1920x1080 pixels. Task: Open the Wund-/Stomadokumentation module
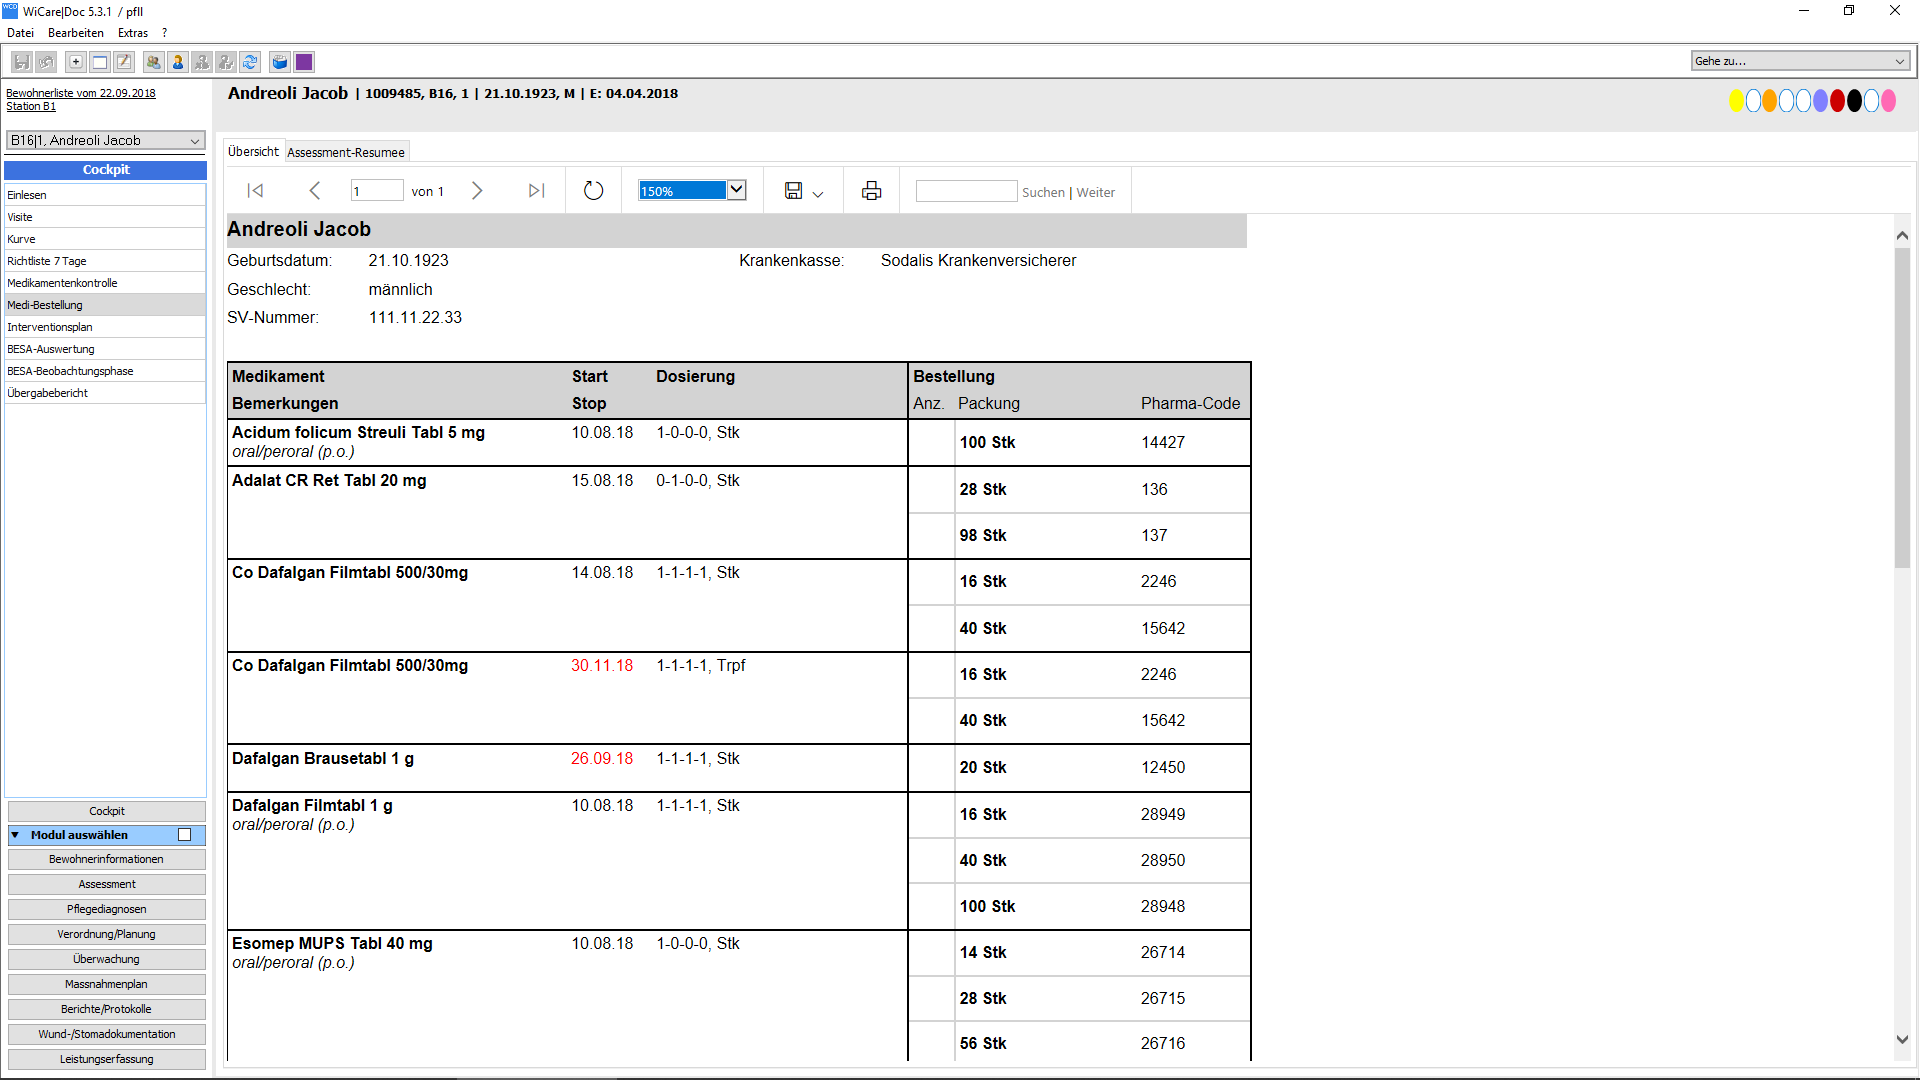click(107, 1034)
